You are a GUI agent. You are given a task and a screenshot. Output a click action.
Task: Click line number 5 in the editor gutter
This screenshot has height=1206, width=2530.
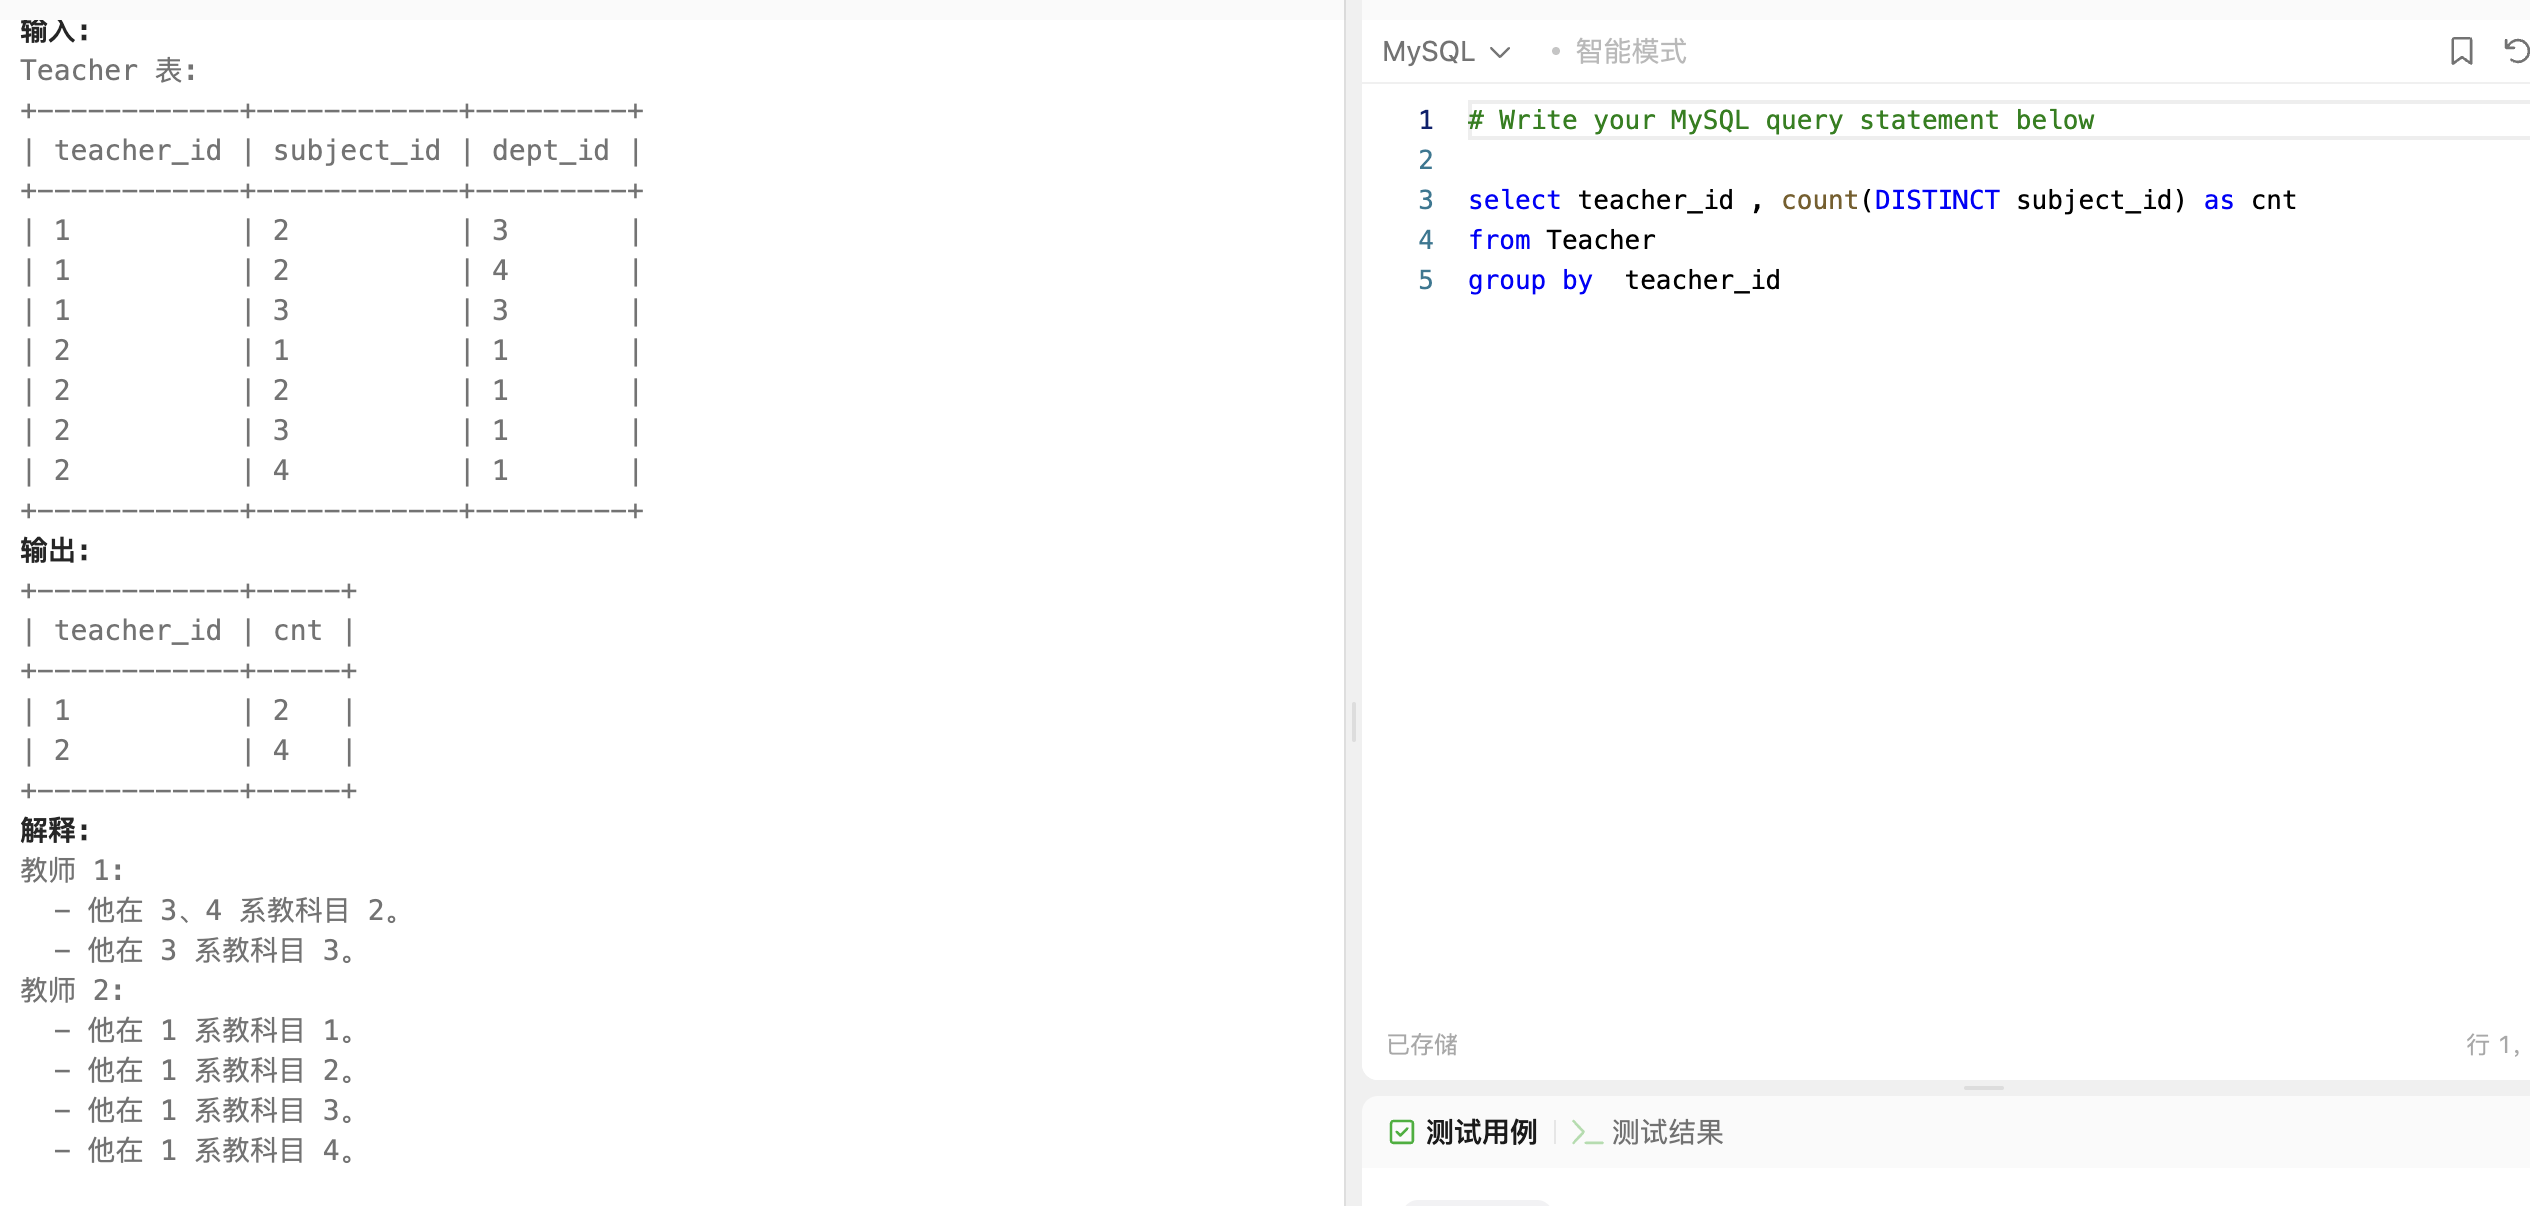[1425, 280]
